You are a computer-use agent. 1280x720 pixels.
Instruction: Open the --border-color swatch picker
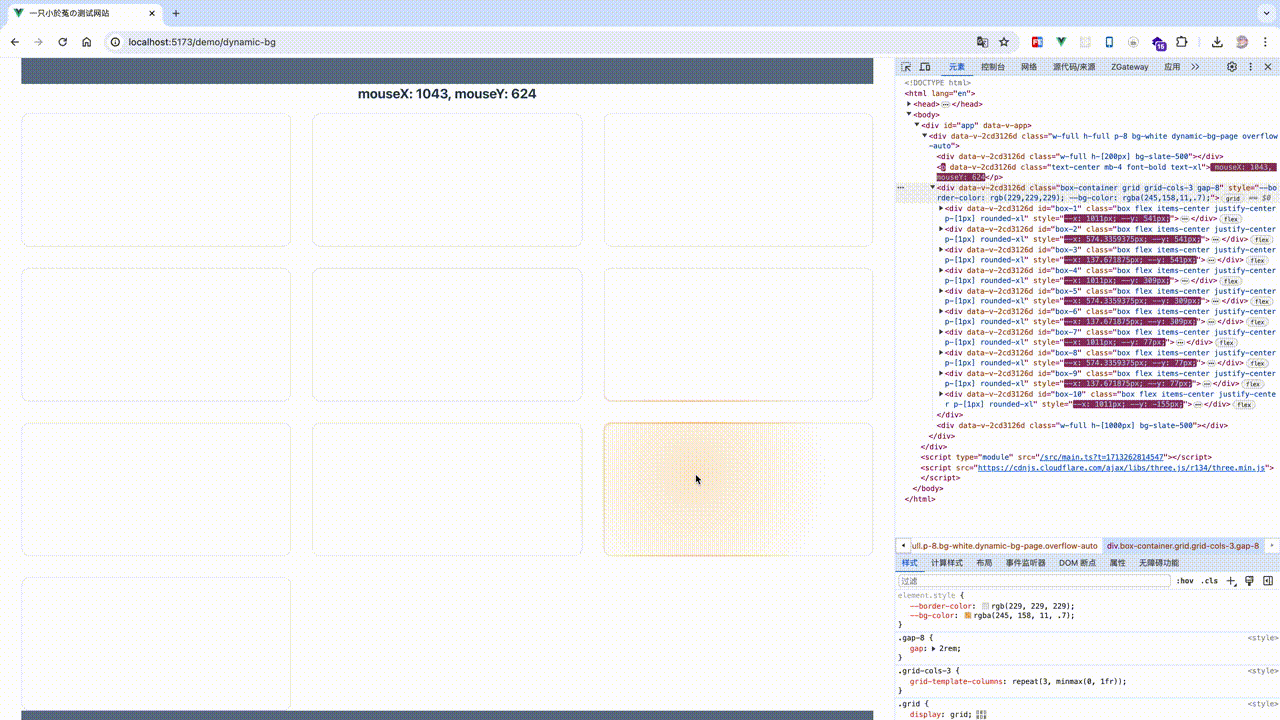click(x=985, y=606)
